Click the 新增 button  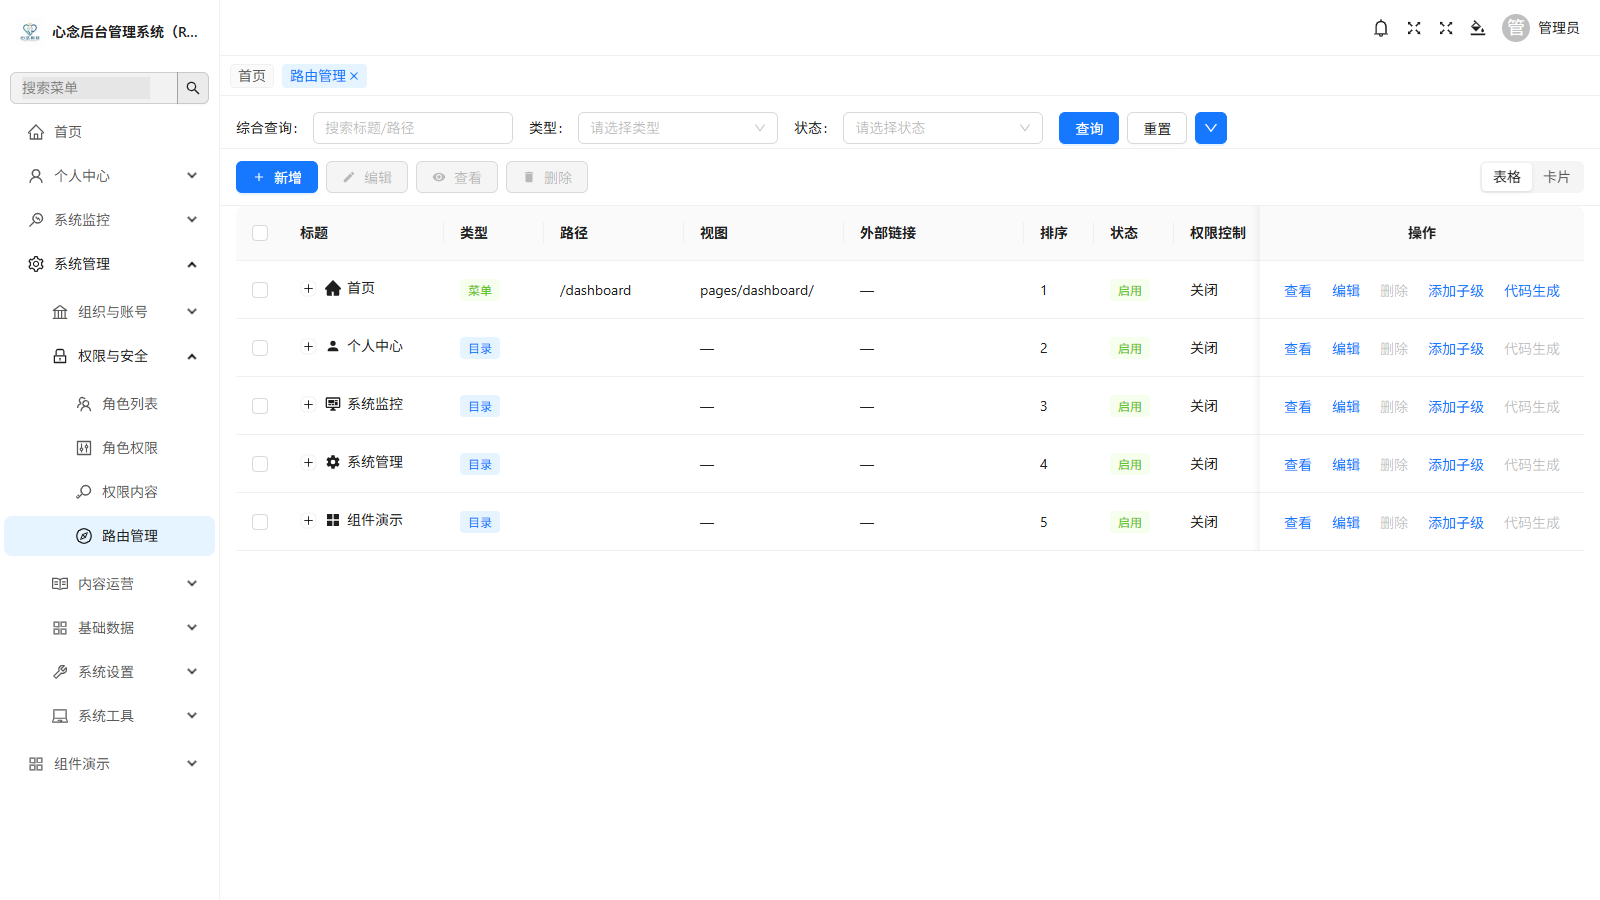[x=277, y=177]
